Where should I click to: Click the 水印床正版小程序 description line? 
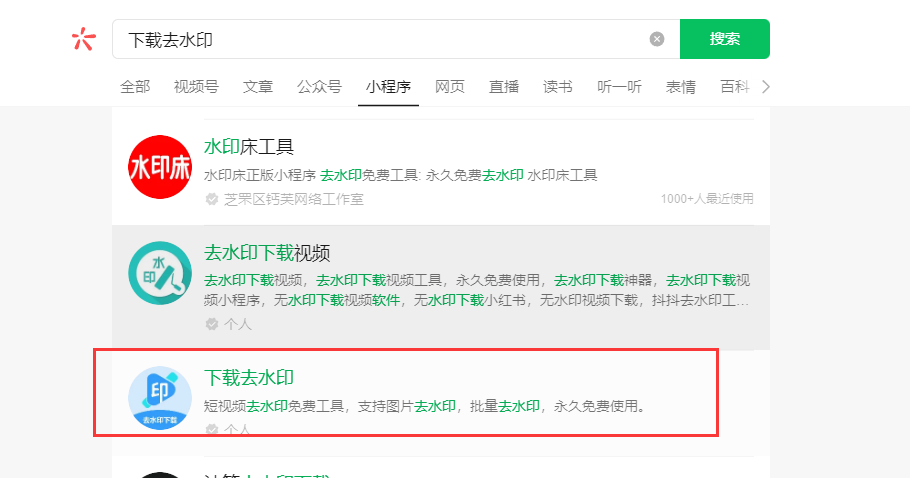(x=400, y=175)
